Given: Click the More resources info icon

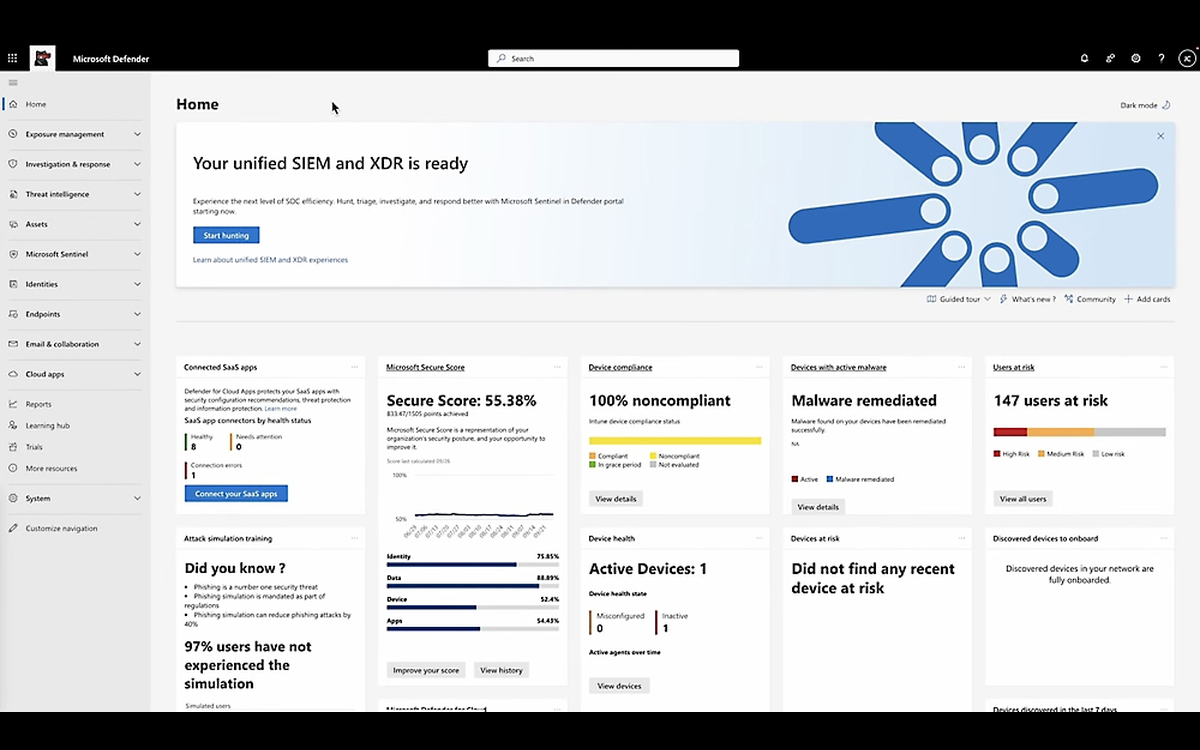Looking at the screenshot, I should click(x=13, y=468).
